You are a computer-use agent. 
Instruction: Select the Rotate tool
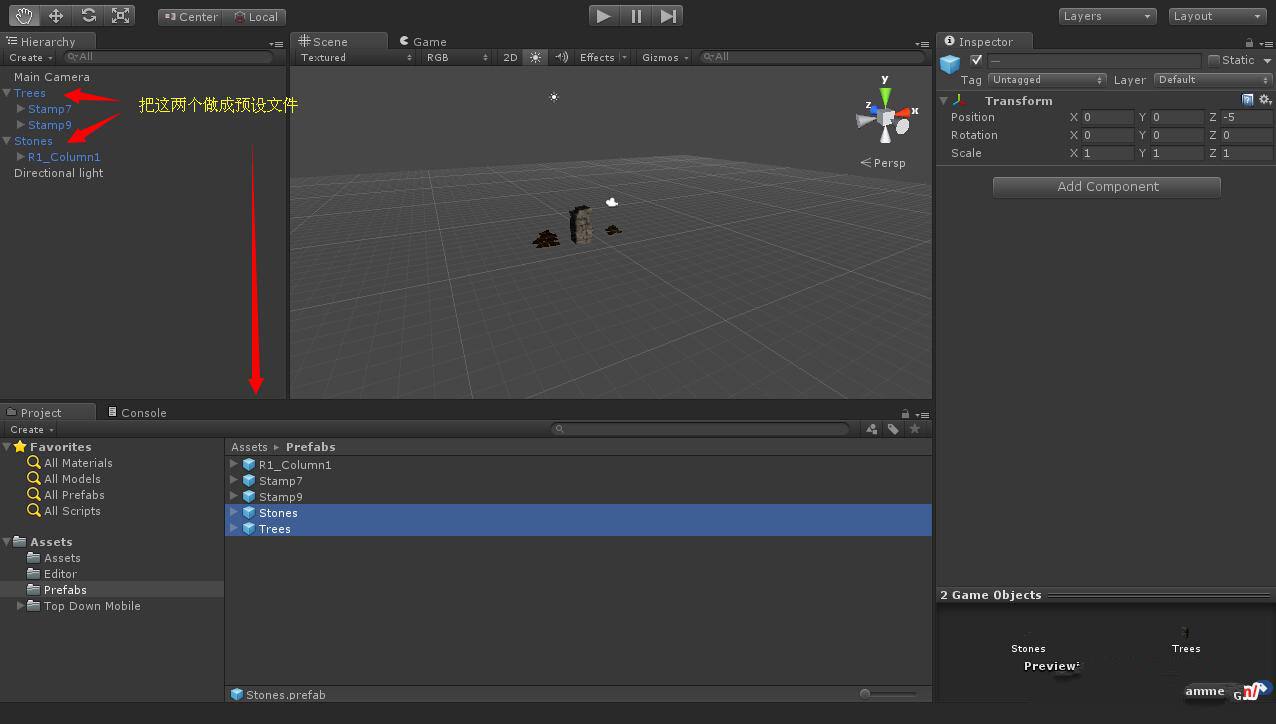point(89,16)
